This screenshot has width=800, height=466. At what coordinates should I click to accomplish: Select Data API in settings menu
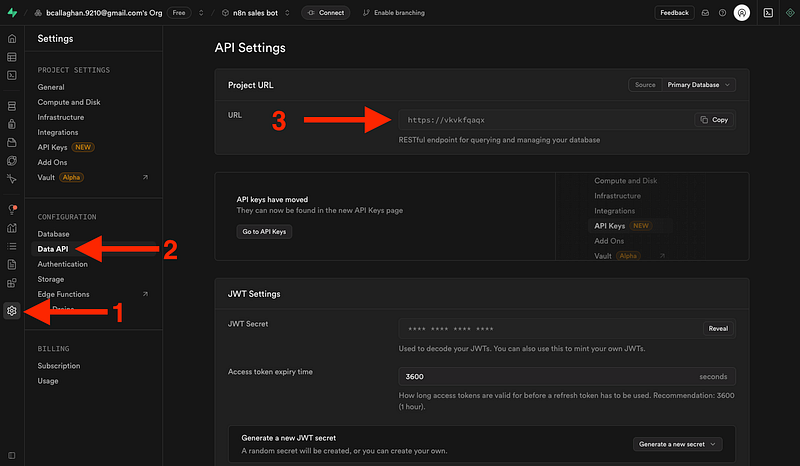pyautogui.click(x=53, y=249)
